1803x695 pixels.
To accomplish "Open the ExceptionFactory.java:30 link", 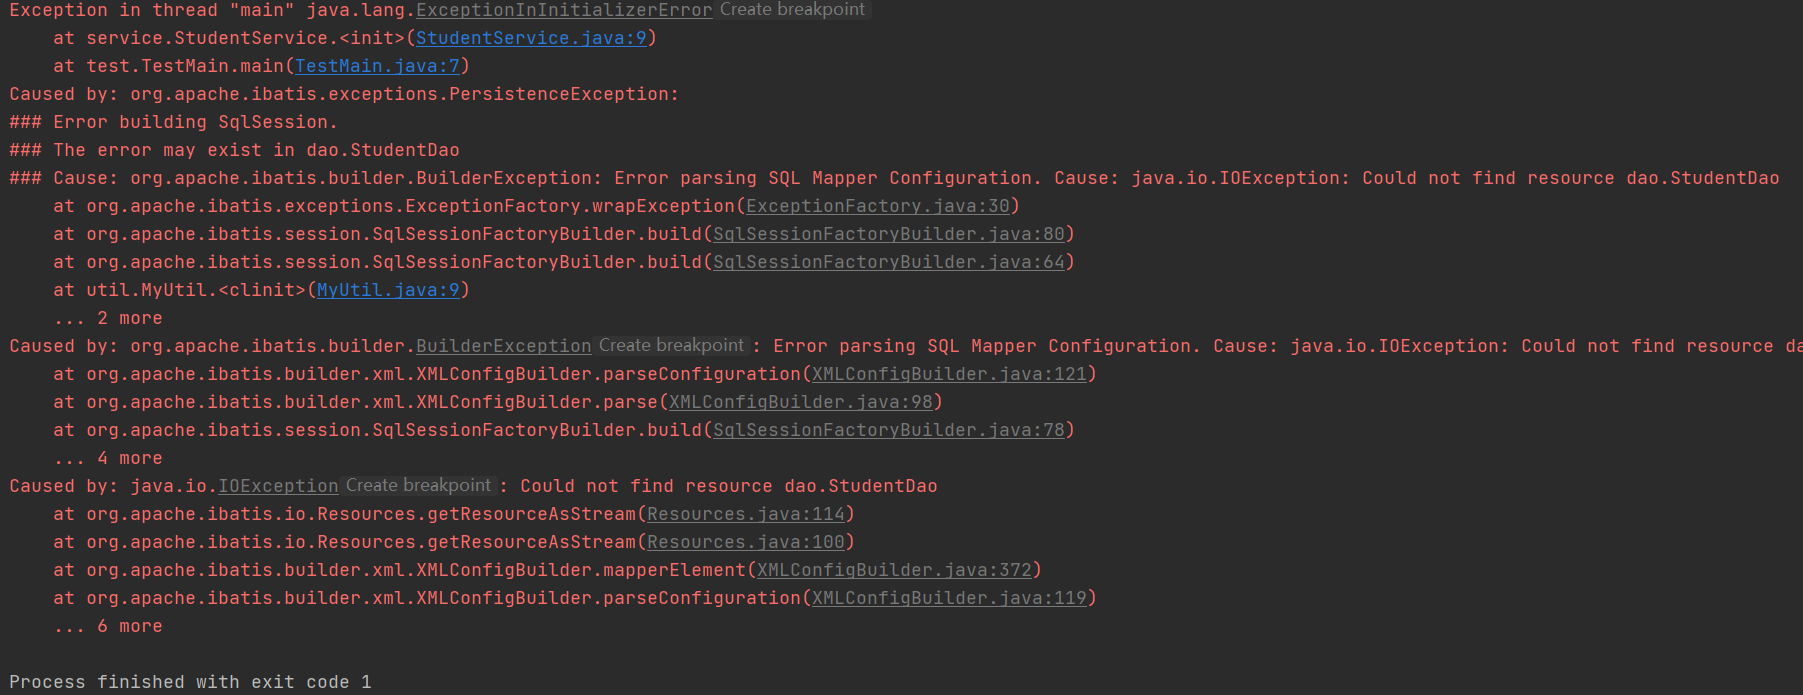I will click(x=878, y=206).
